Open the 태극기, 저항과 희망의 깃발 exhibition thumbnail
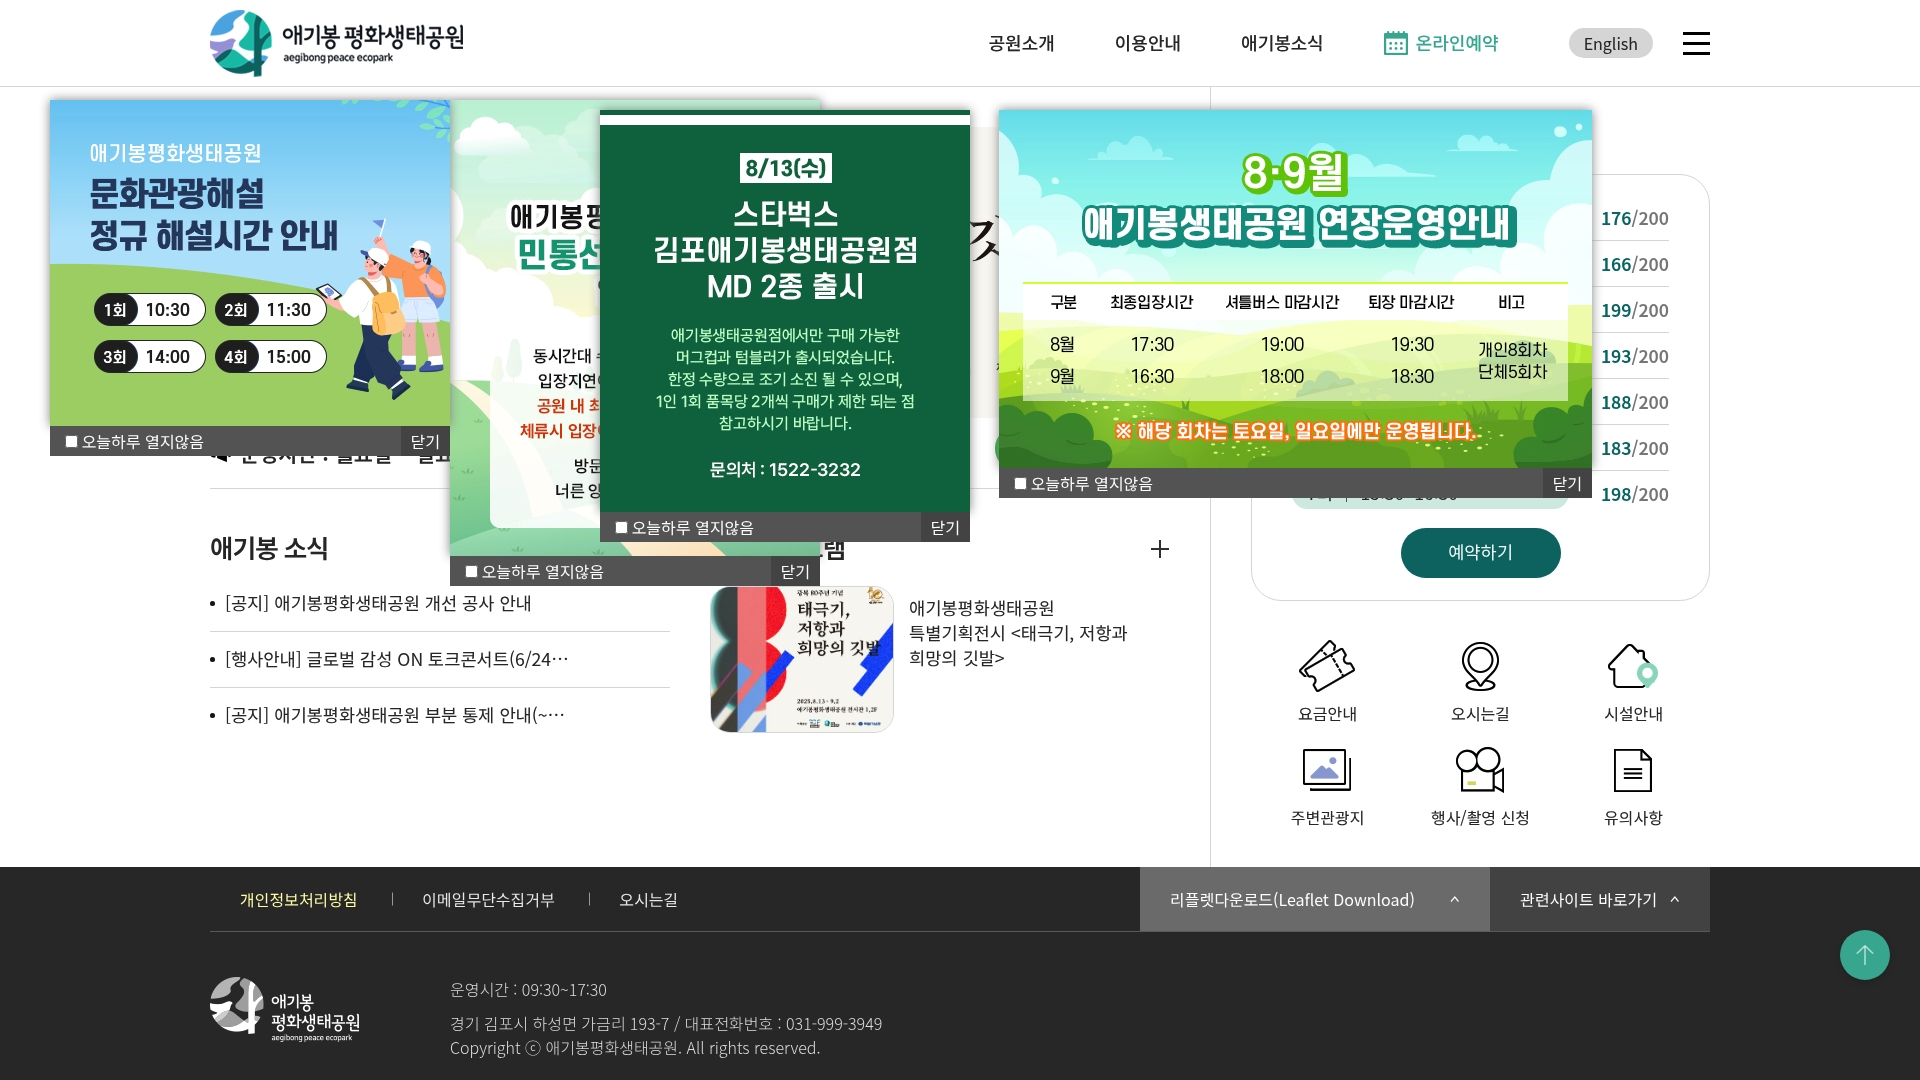The width and height of the screenshot is (1920, 1080). [801, 659]
